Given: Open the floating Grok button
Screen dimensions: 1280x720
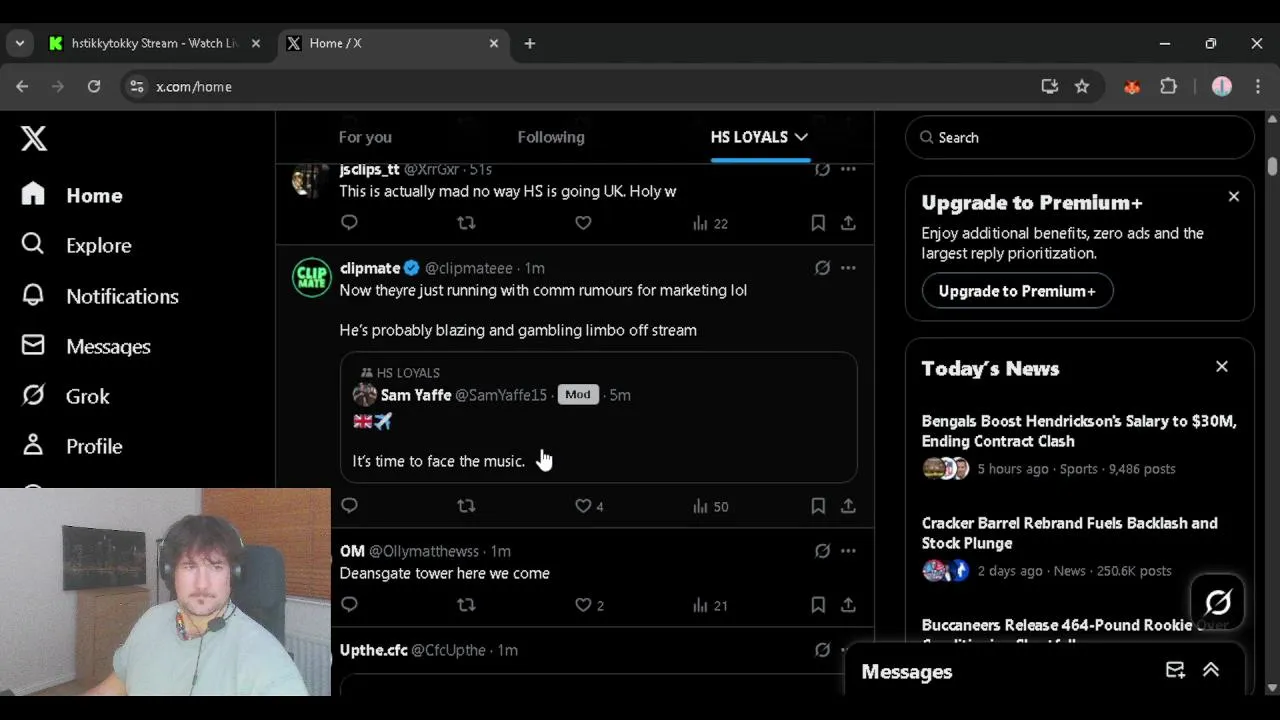Looking at the screenshot, I should pyautogui.click(x=1217, y=602).
